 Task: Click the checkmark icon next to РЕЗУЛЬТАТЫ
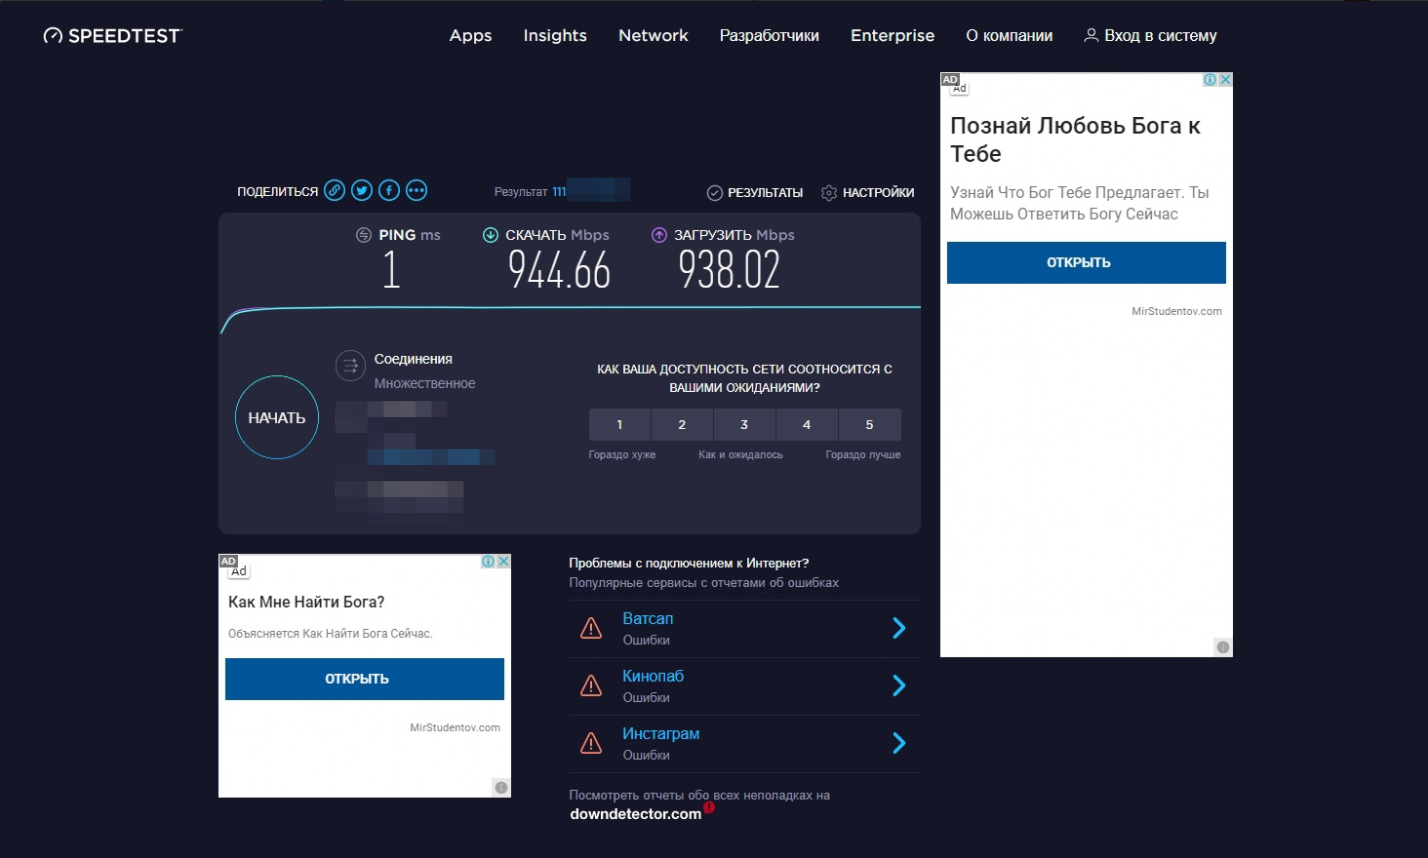(714, 193)
